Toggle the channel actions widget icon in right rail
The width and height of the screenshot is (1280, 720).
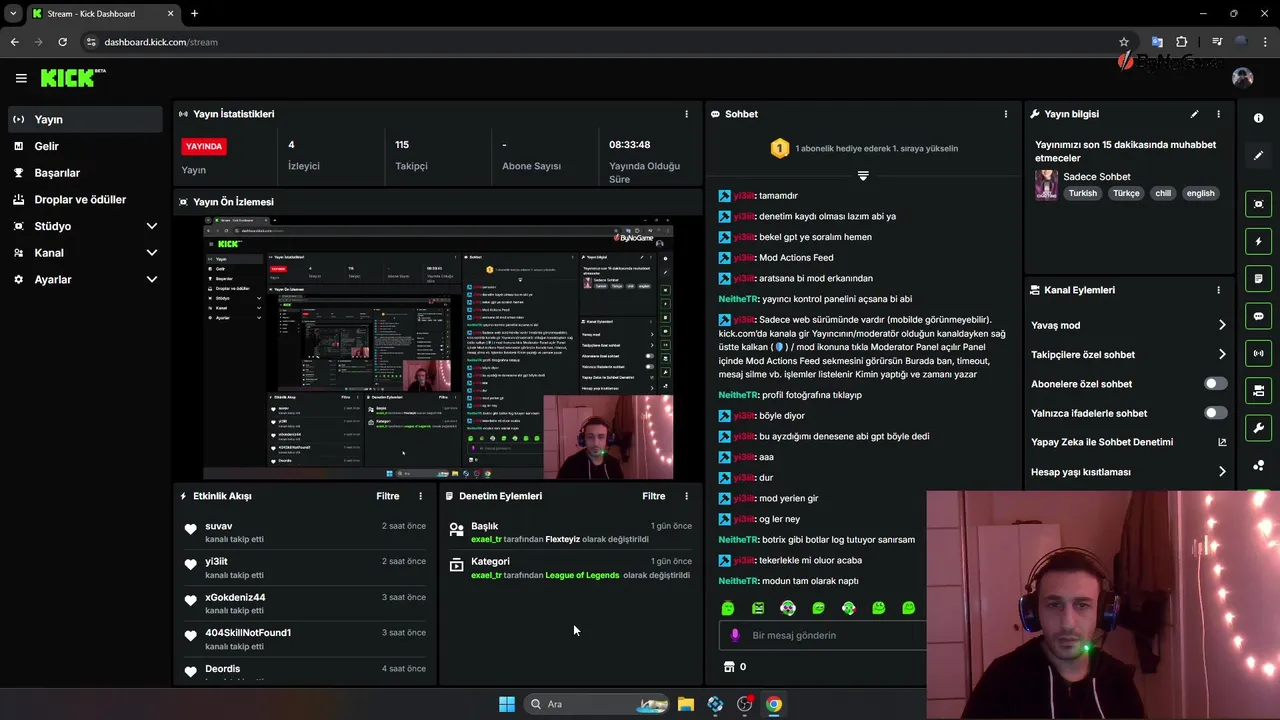[x=1258, y=390]
